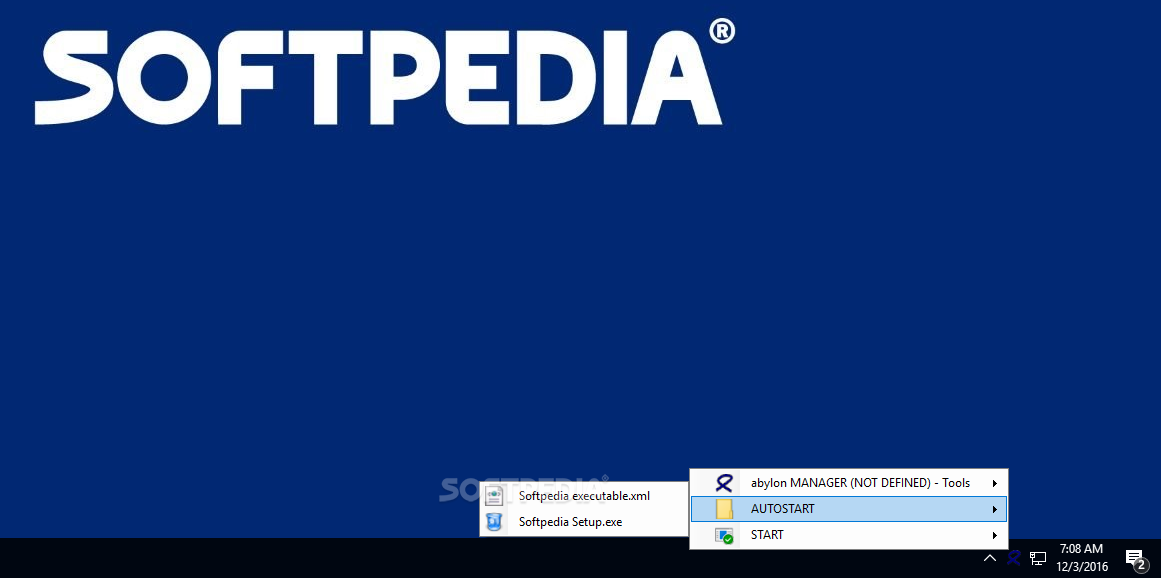
Task: Select the AUTOSTART menu entry
Action: 849,509
